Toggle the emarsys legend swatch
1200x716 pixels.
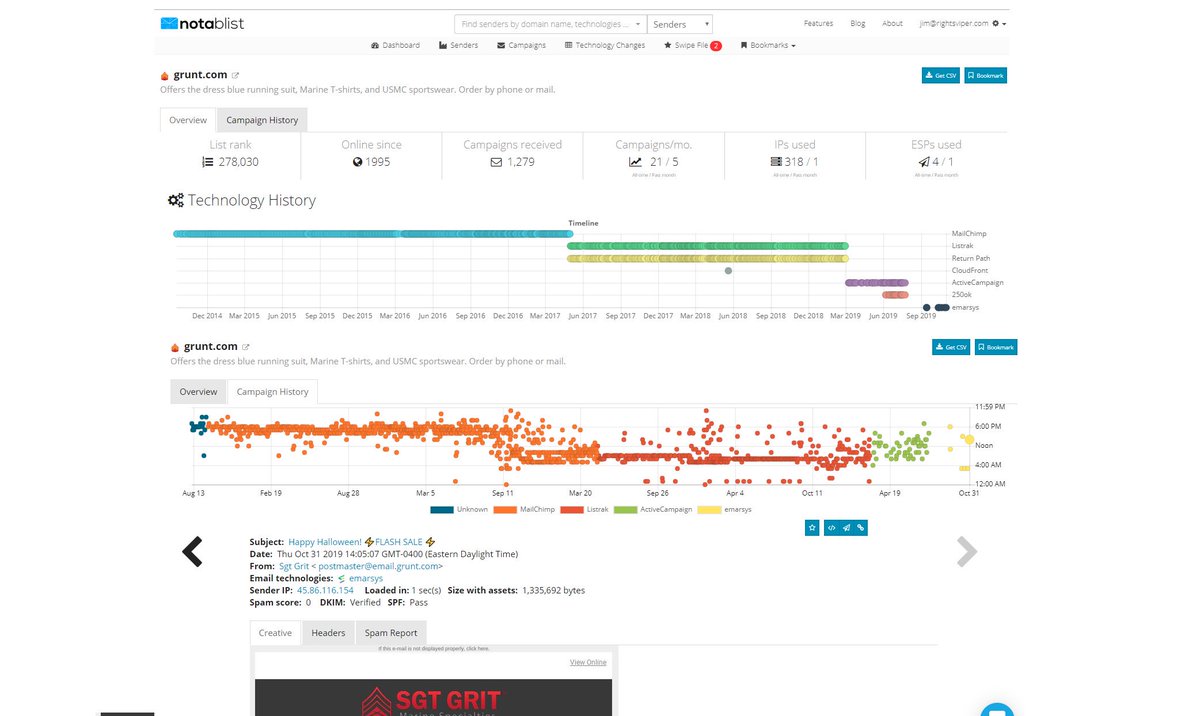[709, 509]
